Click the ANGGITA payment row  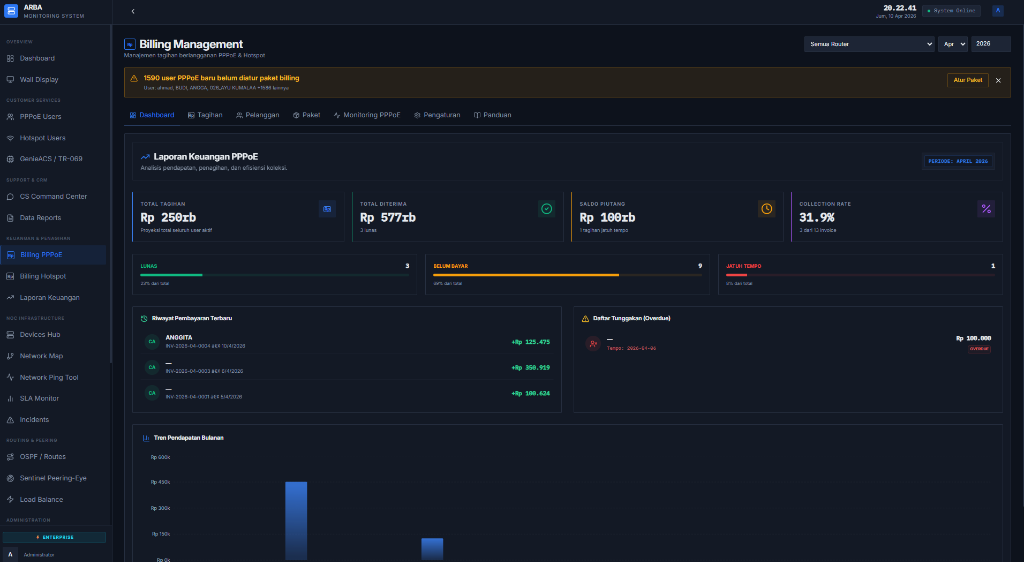[347, 341]
